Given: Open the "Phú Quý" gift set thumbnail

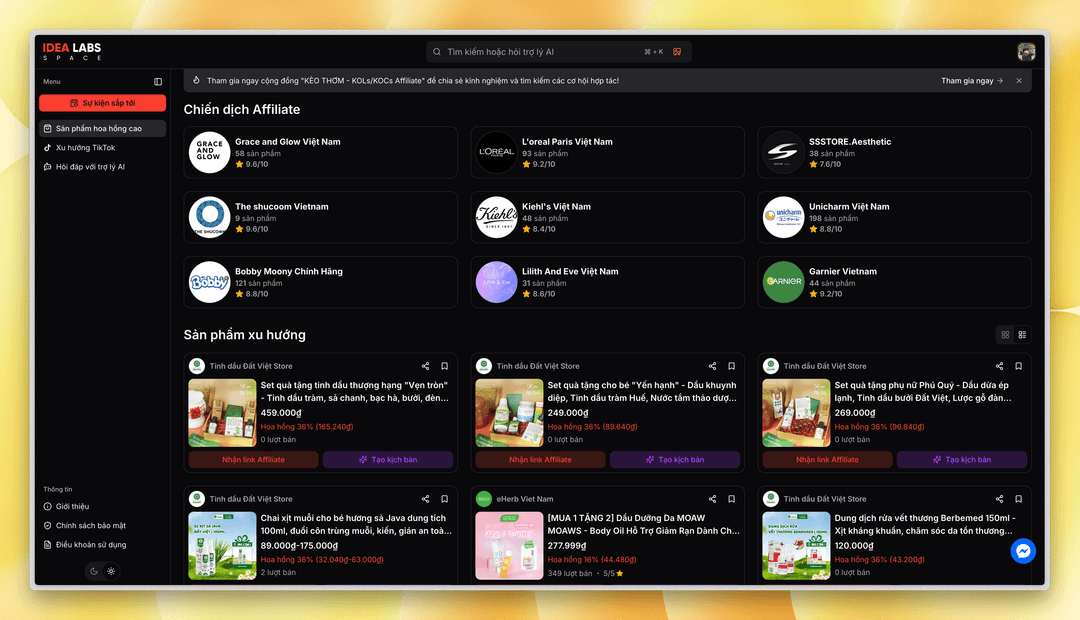Looking at the screenshot, I should pos(796,413).
